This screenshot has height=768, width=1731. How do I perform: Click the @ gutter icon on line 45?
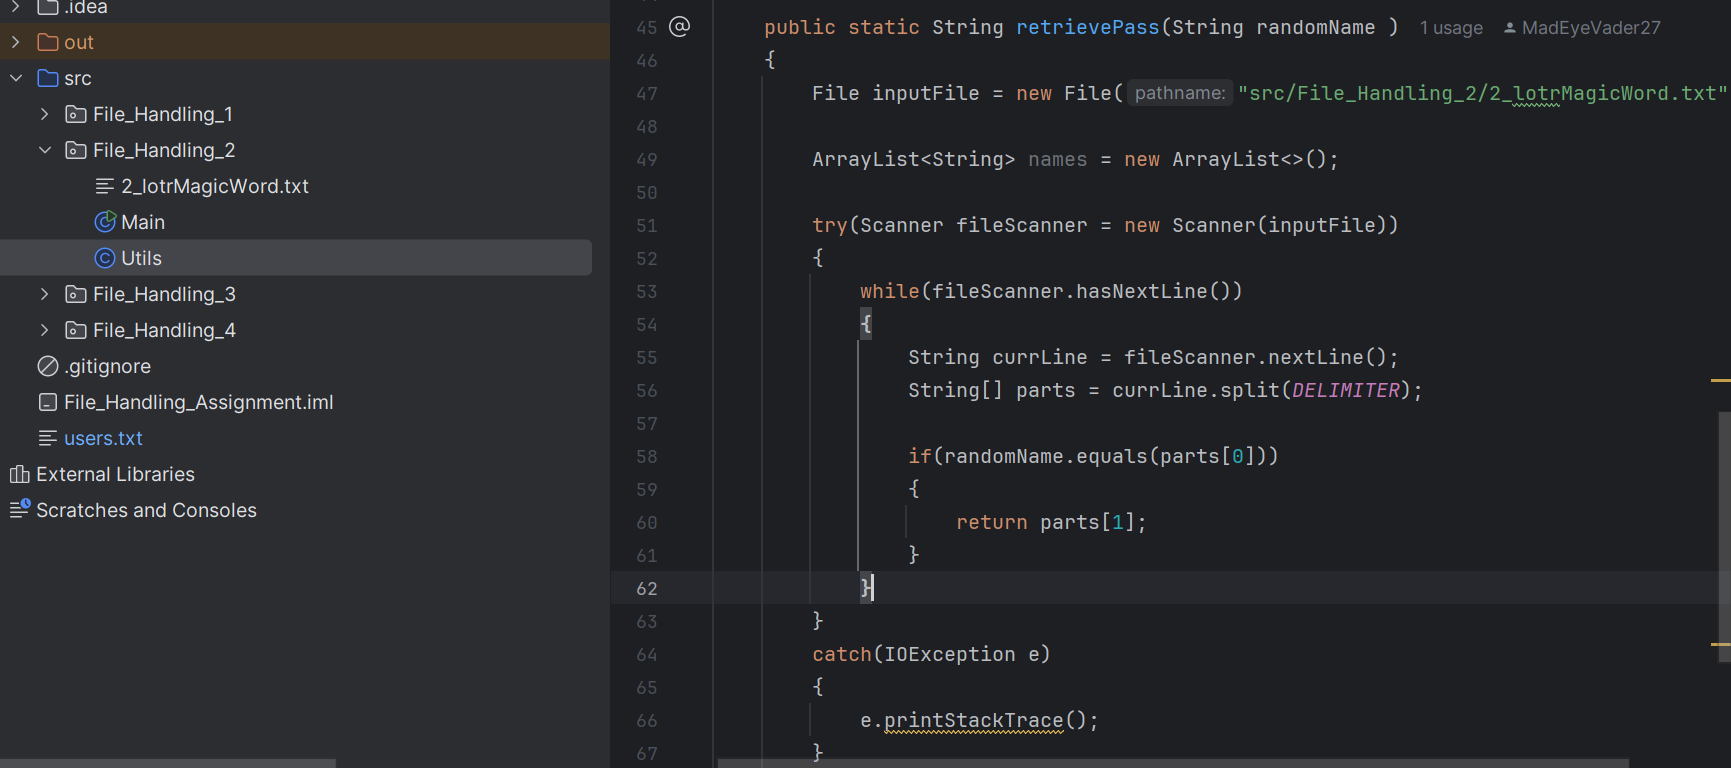[679, 27]
